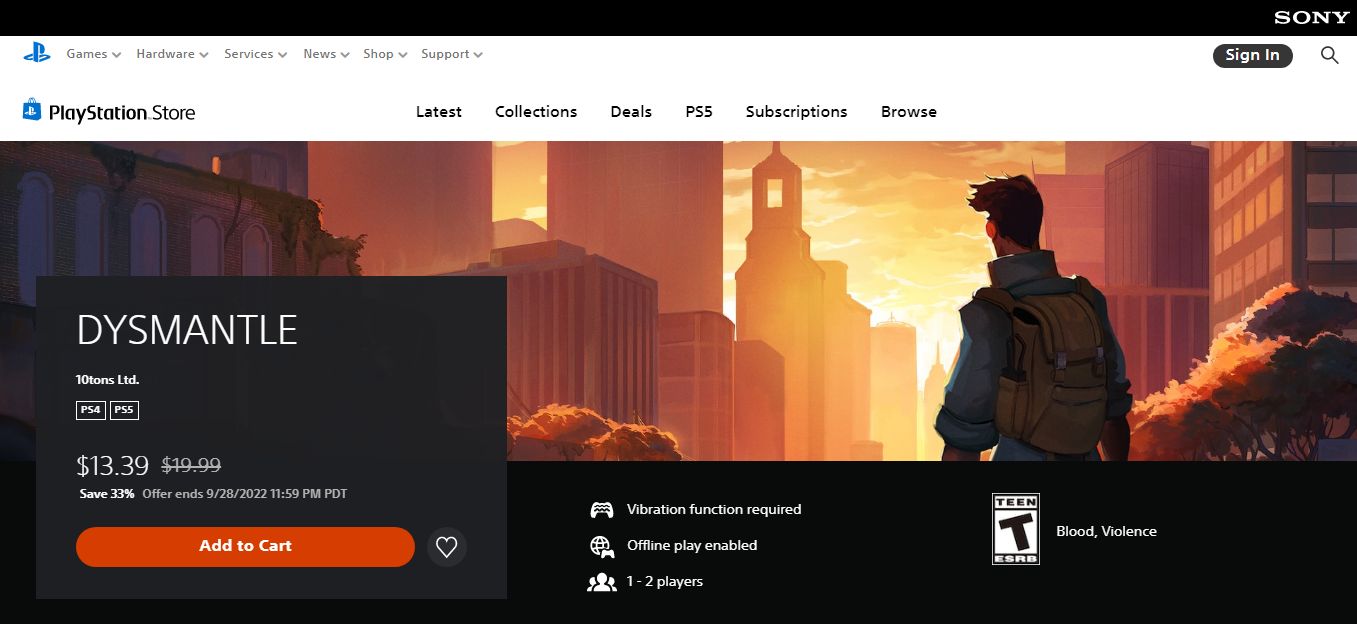The width and height of the screenshot is (1357, 624).
Task: Click the ESRB Teen rating badge
Action: pyautogui.click(x=1016, y=529)
